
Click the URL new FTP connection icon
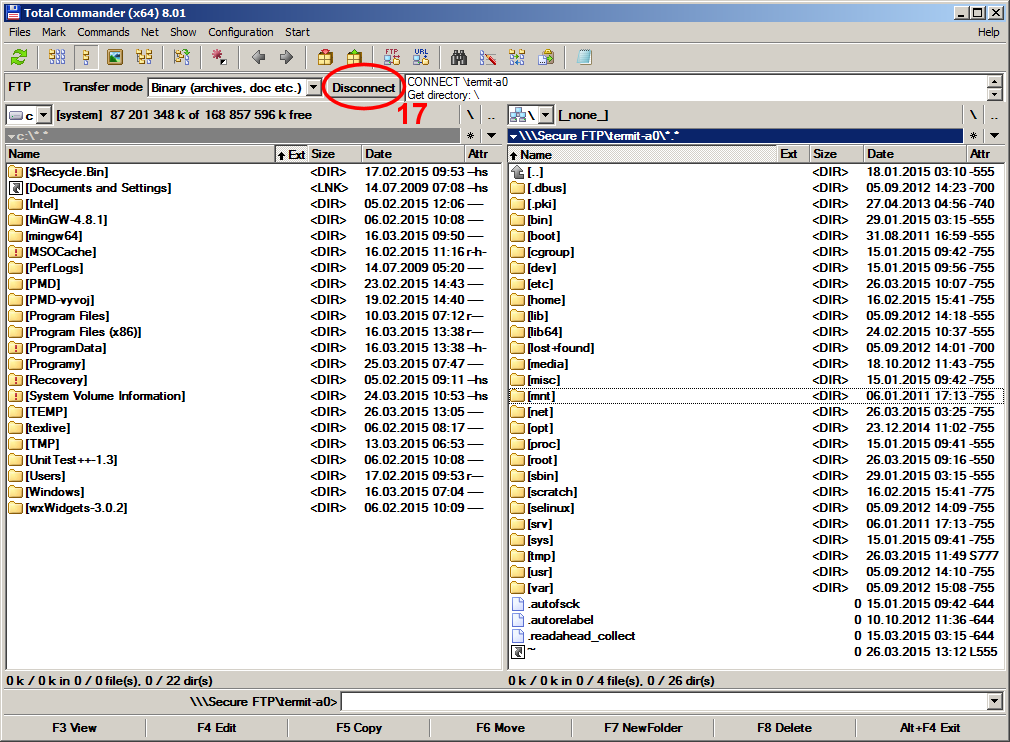421,57
